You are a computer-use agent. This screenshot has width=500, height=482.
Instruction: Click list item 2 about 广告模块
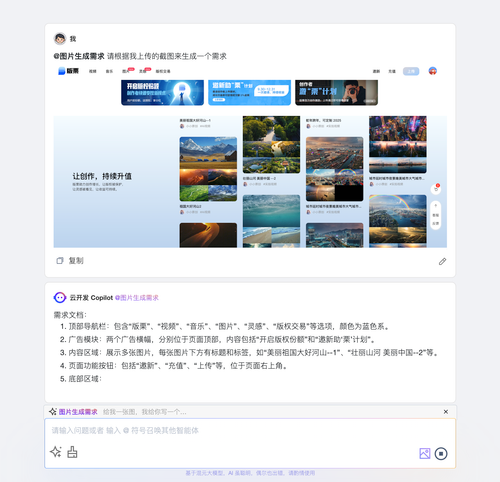coord(218,339)
